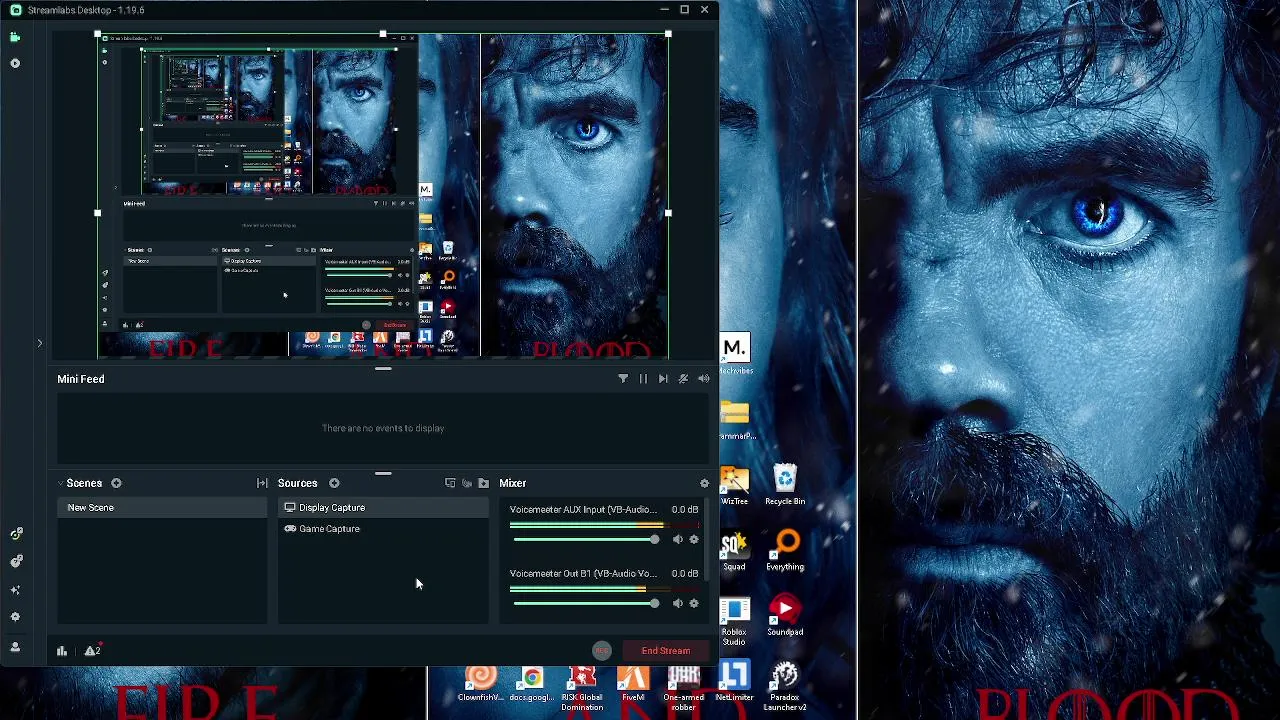Screen dimensions: 1280x720
Task: Filter Mini Feed events with funnel icon
Action: (623, 379)
